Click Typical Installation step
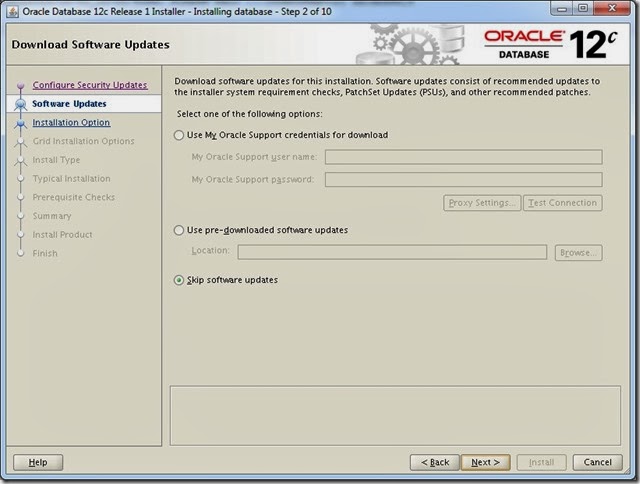Image resolution: width=640 pixels, height=484 pixels. point(71,179)
